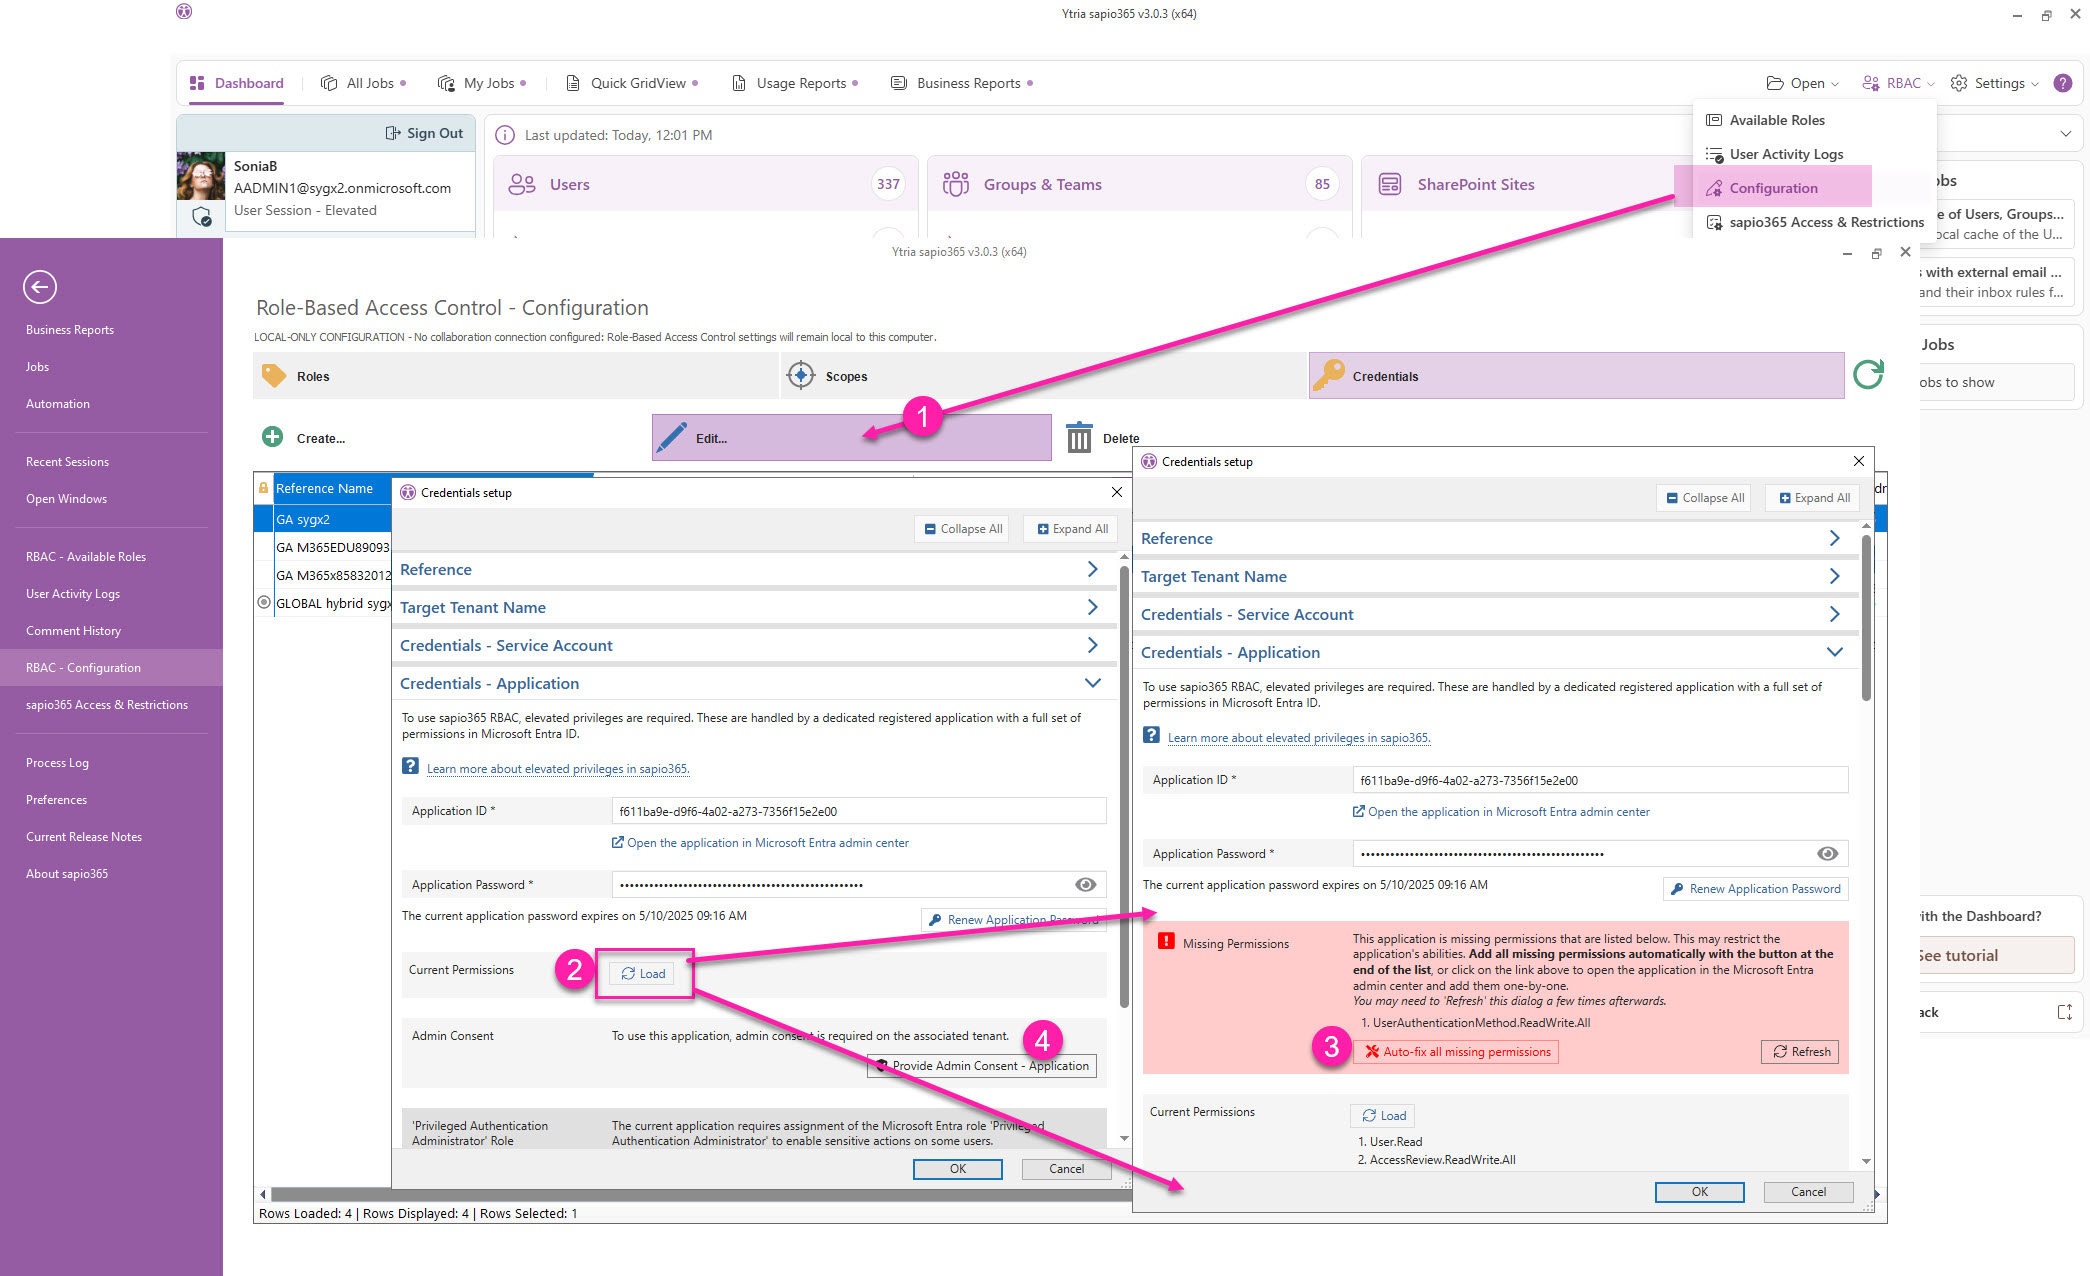Select the GLOBAL hybrid sygx radio button

[x=264, y=602]
